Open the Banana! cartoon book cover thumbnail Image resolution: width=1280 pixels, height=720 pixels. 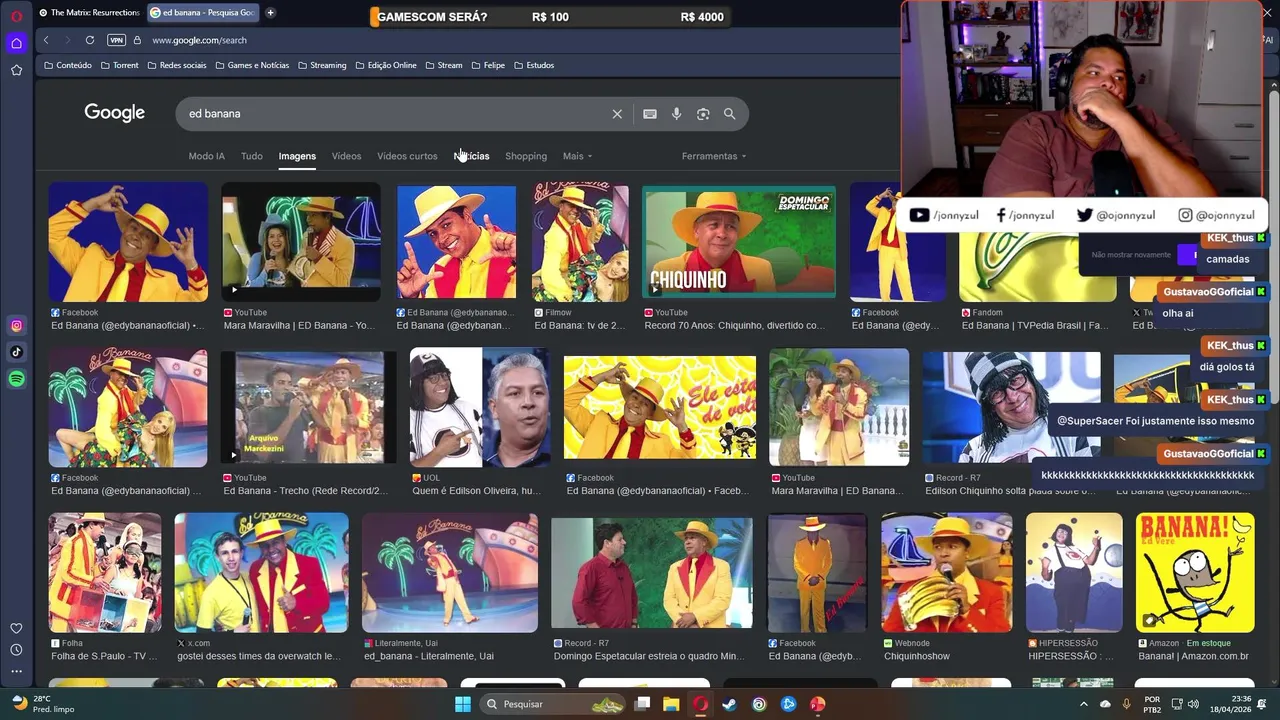[x=1195, y=573]
